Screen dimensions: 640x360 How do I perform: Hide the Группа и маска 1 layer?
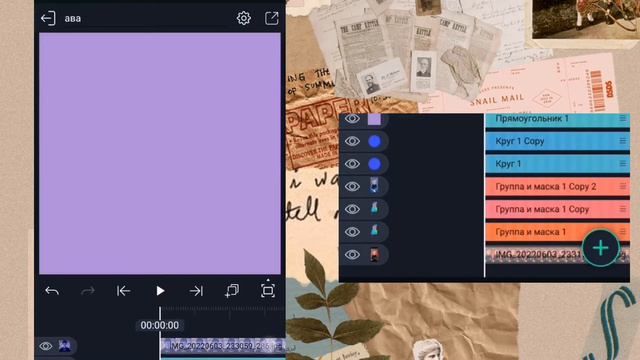[352, 232]
